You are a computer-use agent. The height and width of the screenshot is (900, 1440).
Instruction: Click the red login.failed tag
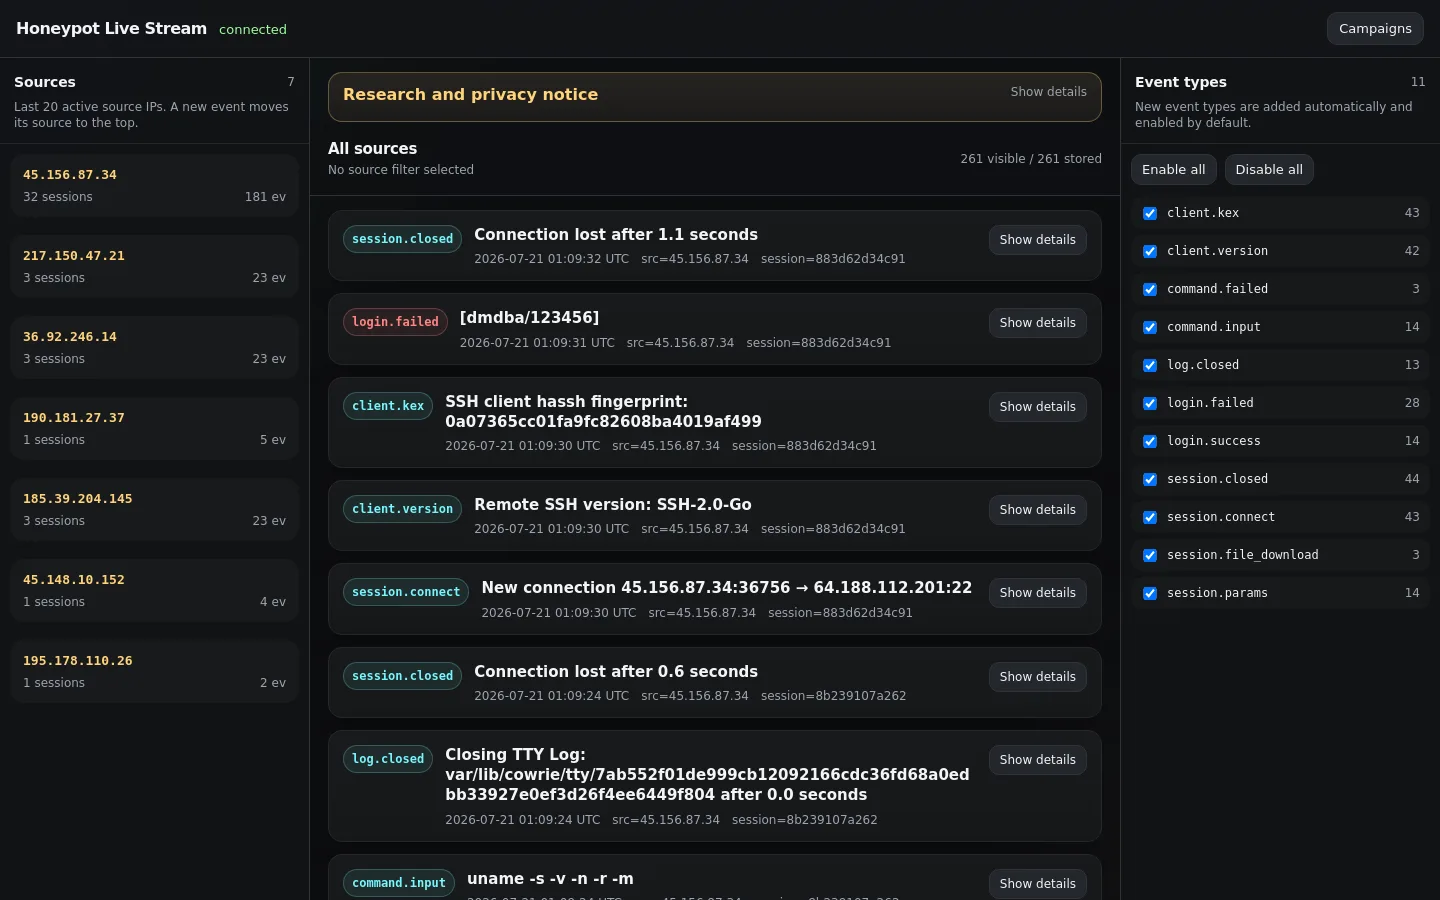tap(395, 322)
